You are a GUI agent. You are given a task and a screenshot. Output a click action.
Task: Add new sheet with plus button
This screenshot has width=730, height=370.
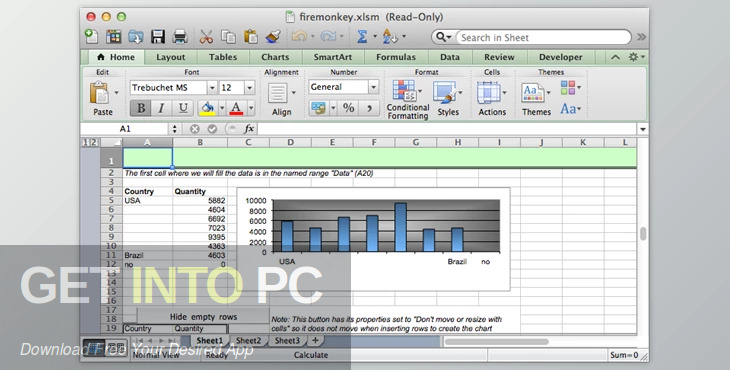(x=315, y=341)
